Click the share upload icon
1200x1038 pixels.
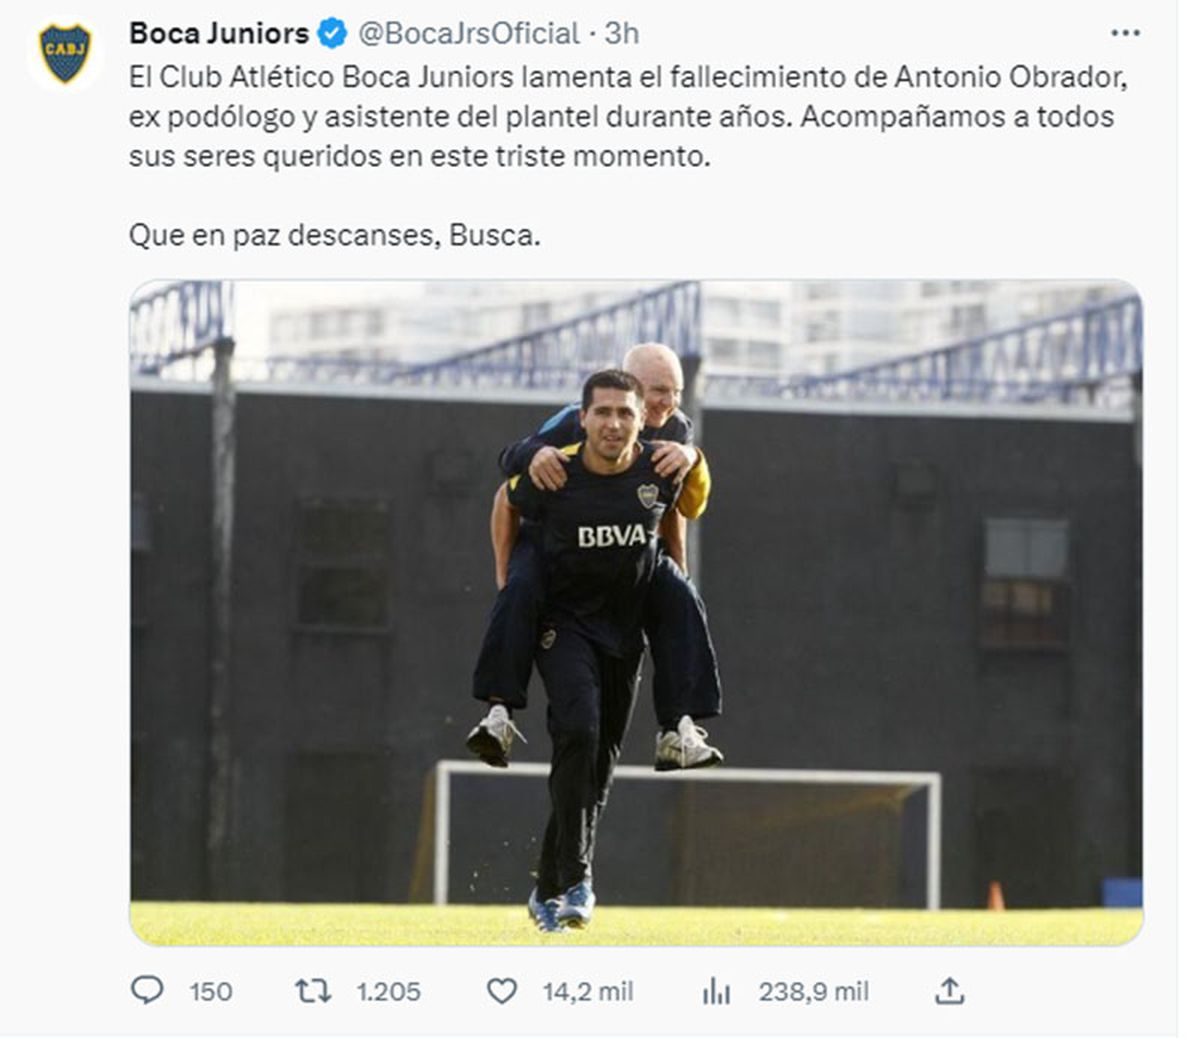pyautogui.click(x=949, y=991)
